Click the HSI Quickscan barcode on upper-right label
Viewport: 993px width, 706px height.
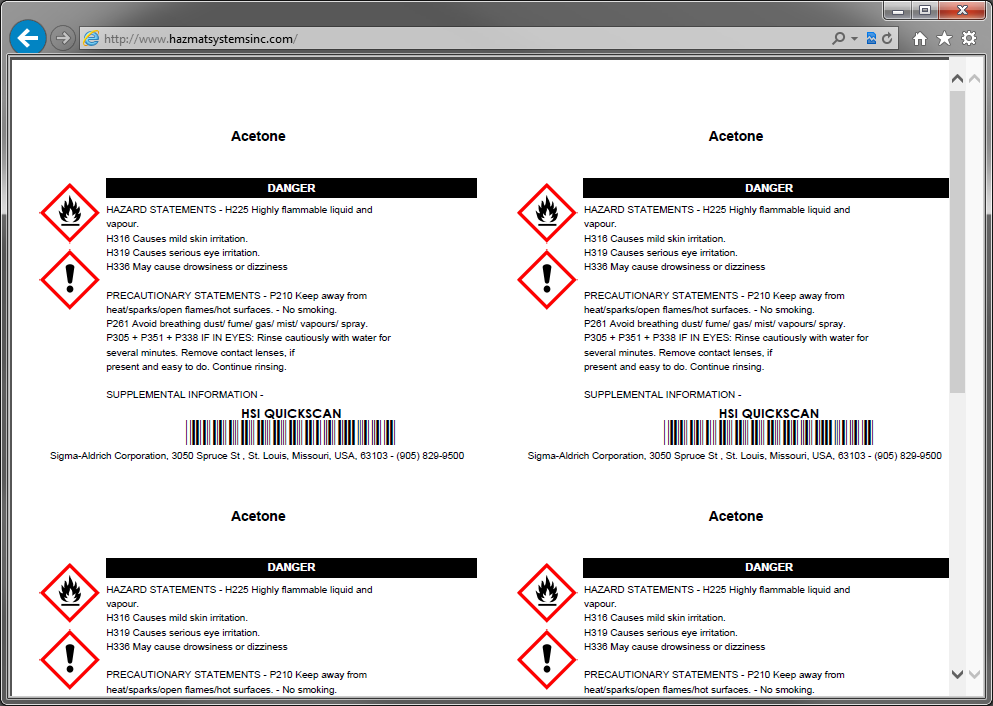click(x=768, y=432)
